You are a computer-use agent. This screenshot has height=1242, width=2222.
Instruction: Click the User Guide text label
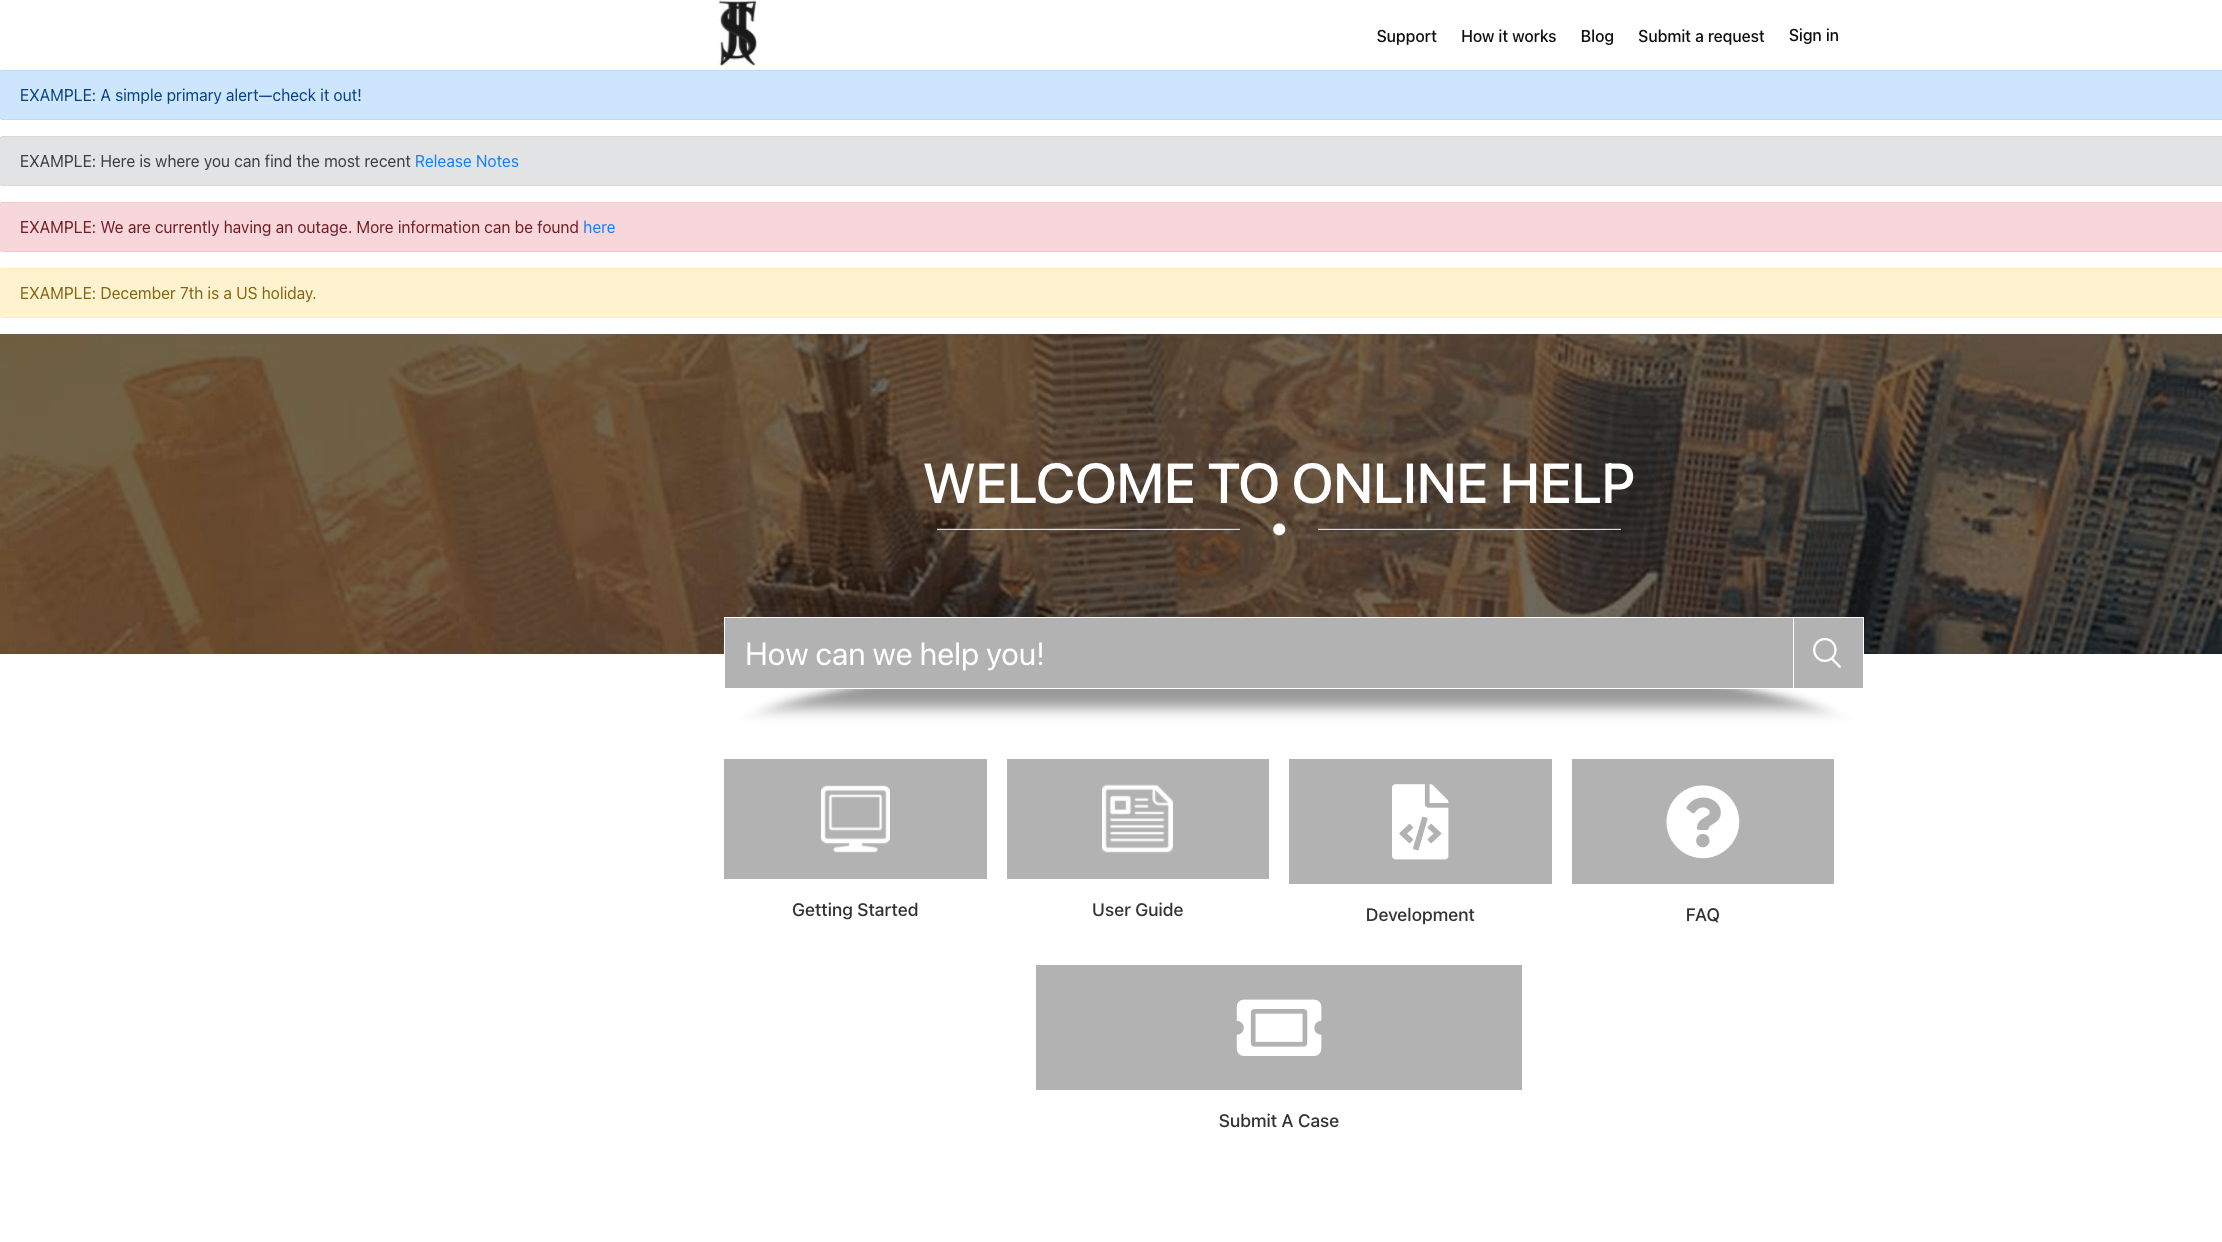pyautogui.click(x=1137, y=910)
